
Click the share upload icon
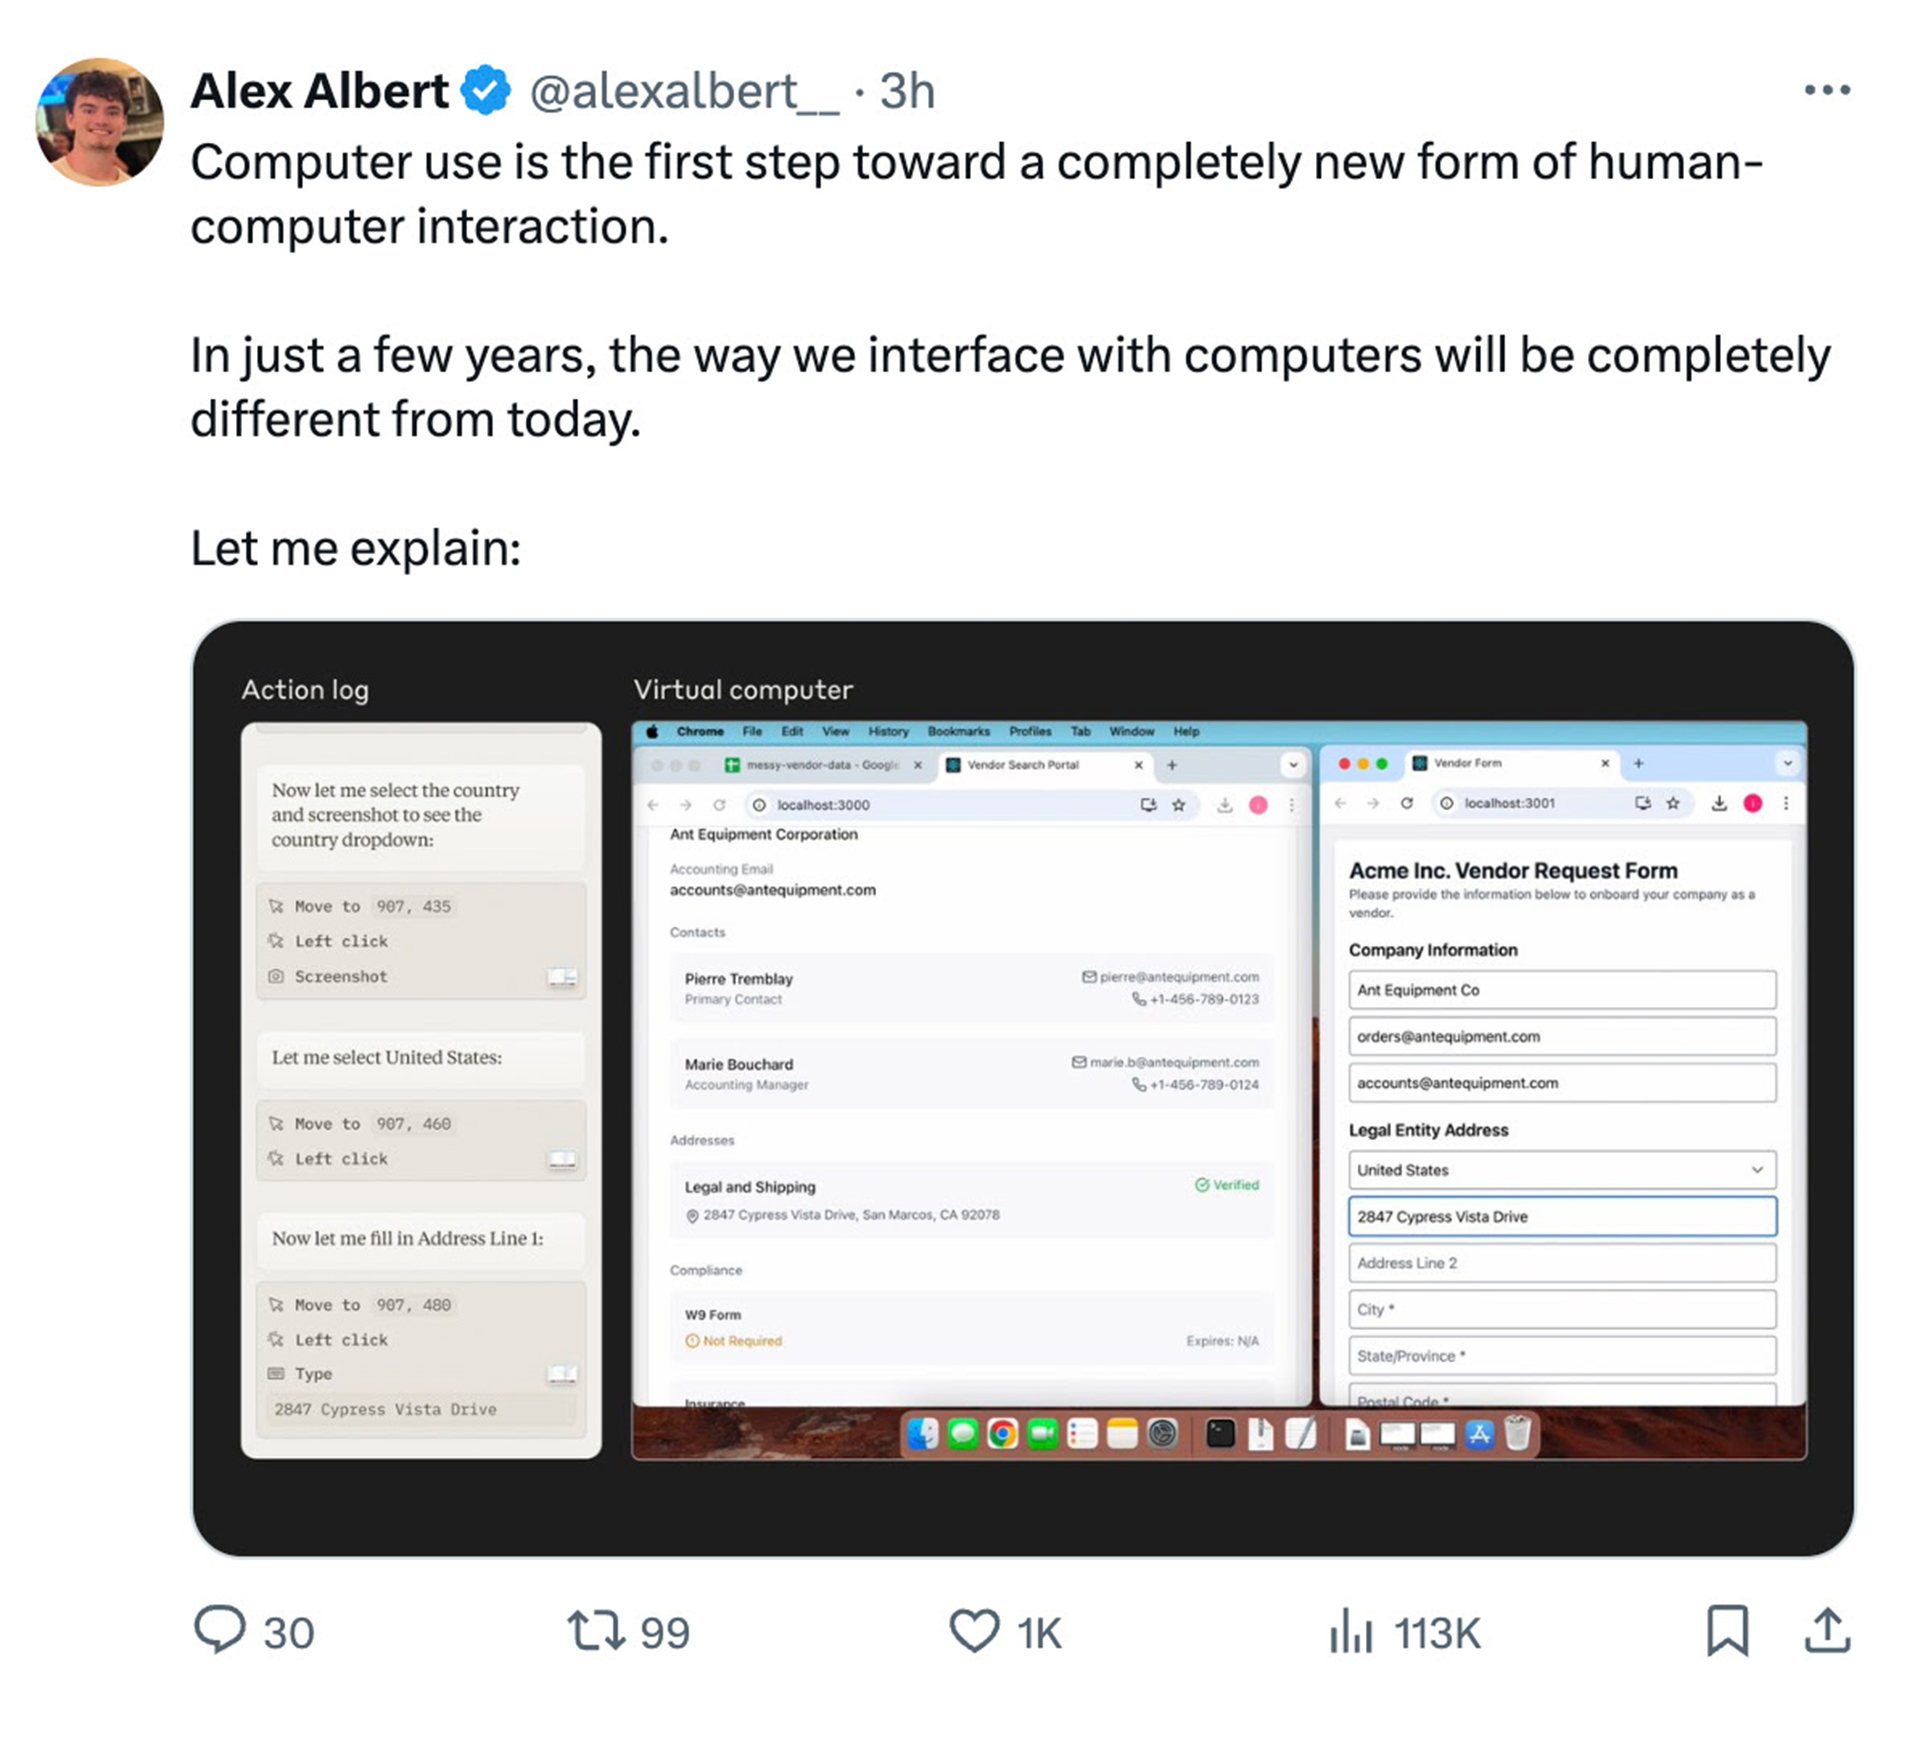coord(1827,1630)
